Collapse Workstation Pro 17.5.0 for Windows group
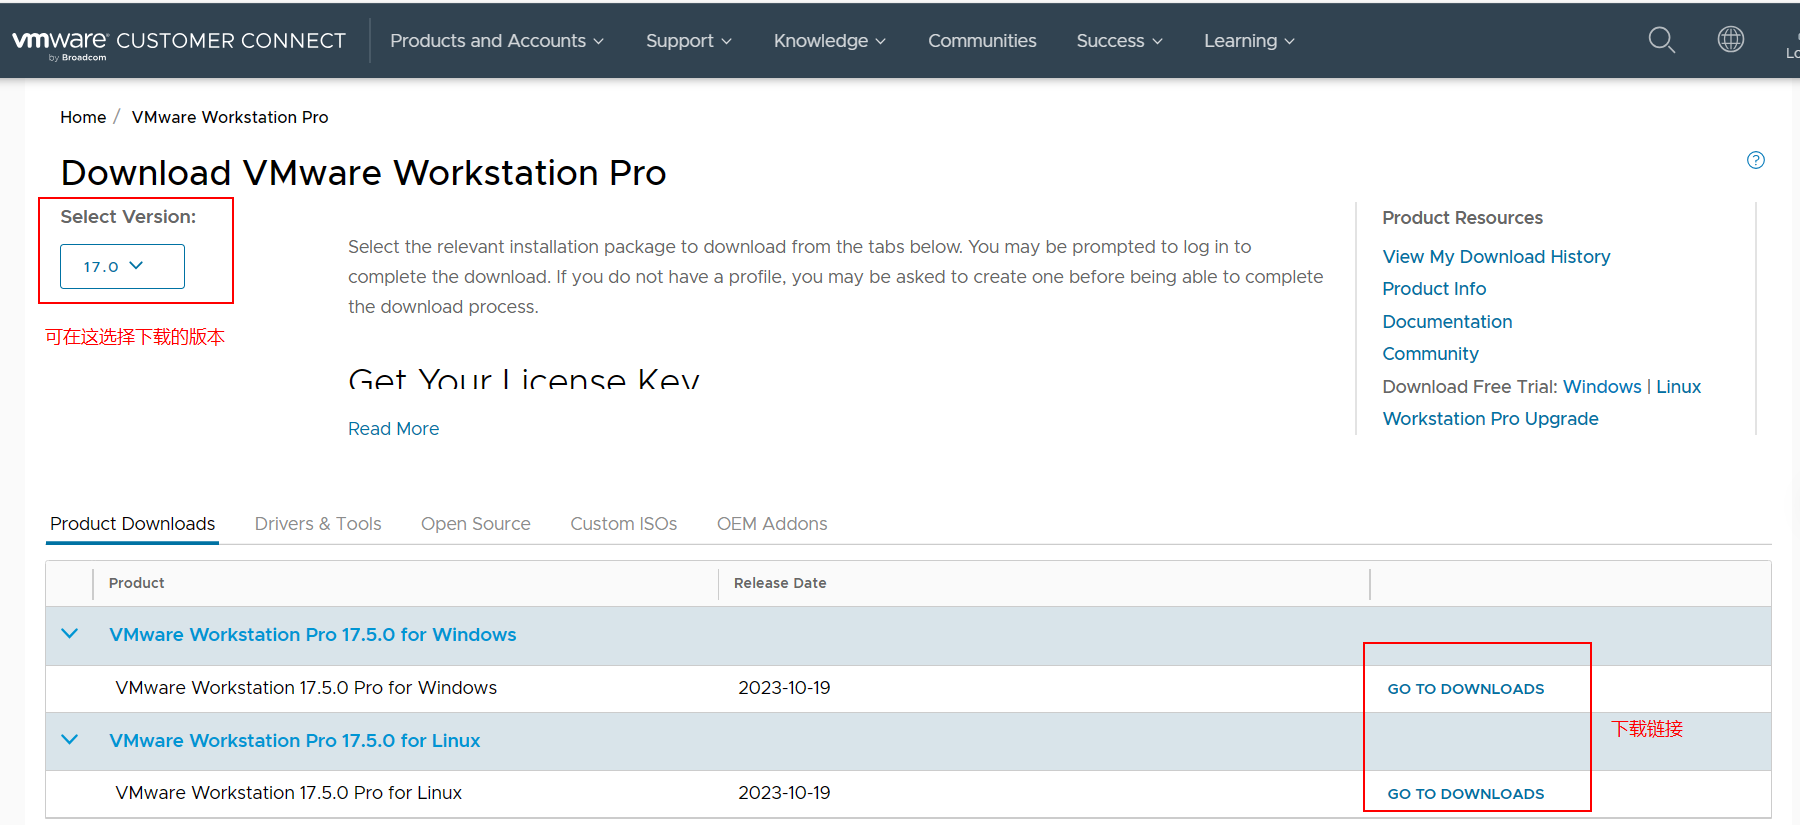This screenshot has width=1800, height=825. tap(70, 634)
